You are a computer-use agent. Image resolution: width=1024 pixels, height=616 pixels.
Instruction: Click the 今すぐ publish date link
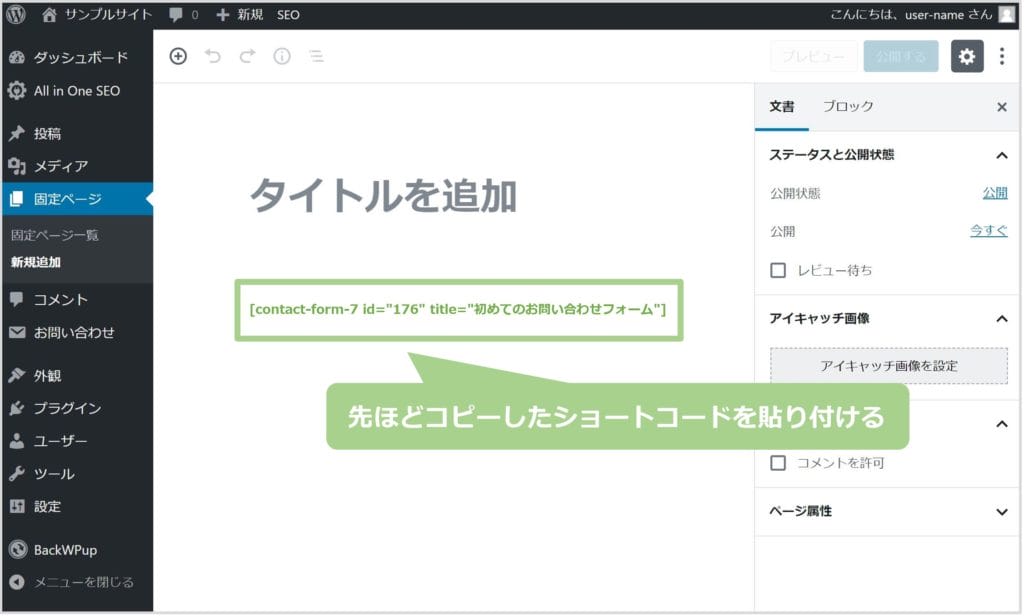(988, 231)
